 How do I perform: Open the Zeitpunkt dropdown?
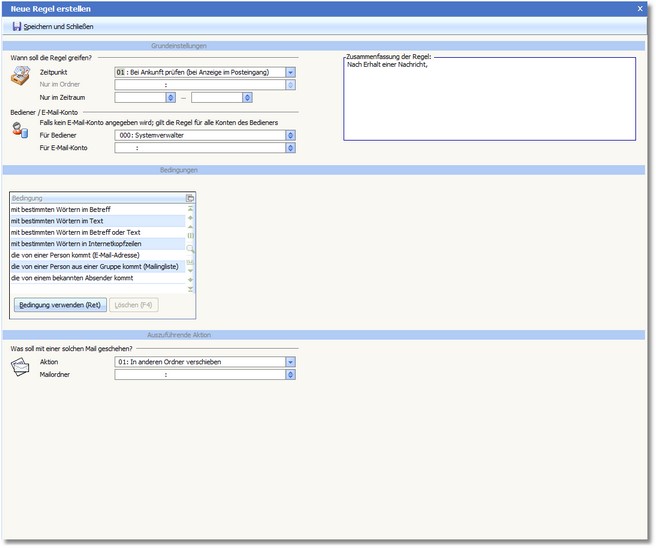(x=291, y=72)
